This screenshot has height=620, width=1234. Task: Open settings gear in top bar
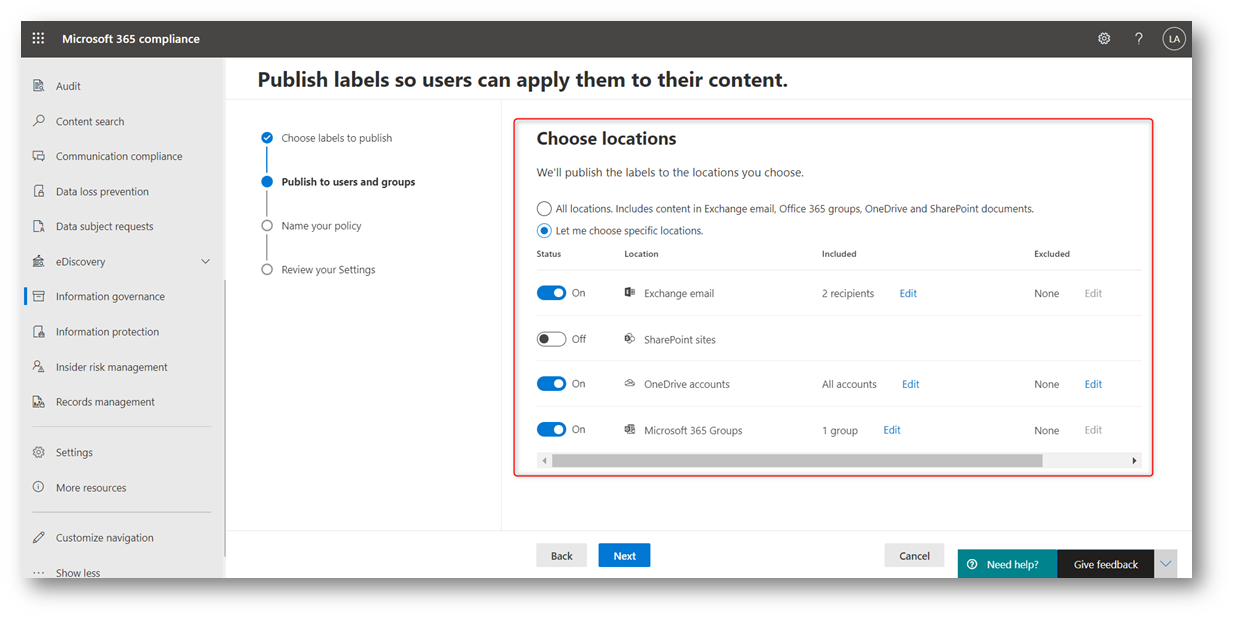coord(1104,39)
